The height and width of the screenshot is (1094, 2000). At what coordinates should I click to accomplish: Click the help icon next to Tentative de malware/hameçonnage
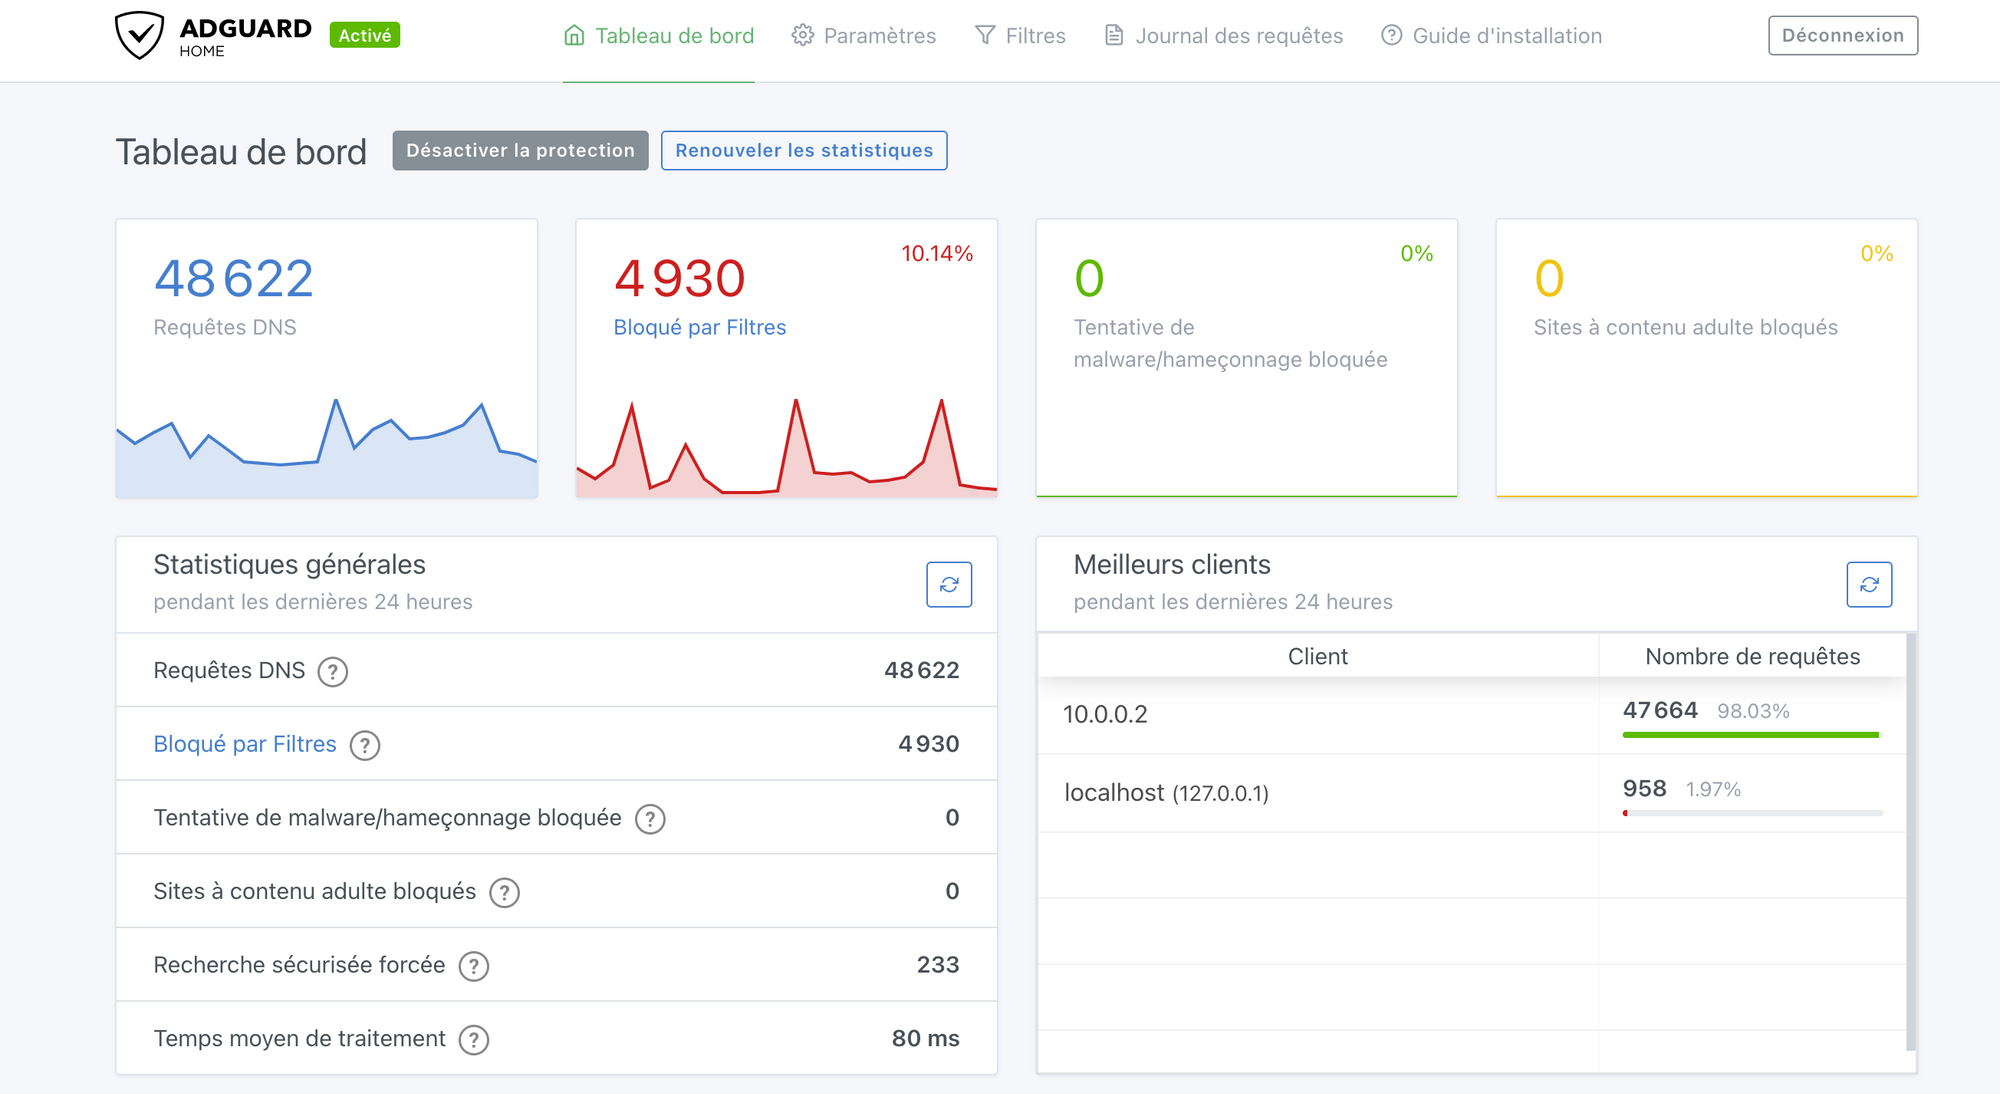click(x=650, y=819)
